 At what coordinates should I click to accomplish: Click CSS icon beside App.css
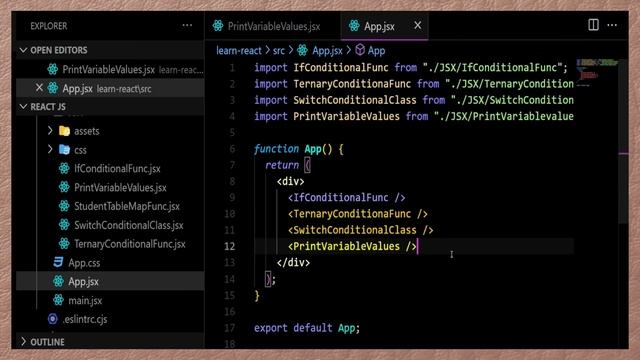[58, 262]
